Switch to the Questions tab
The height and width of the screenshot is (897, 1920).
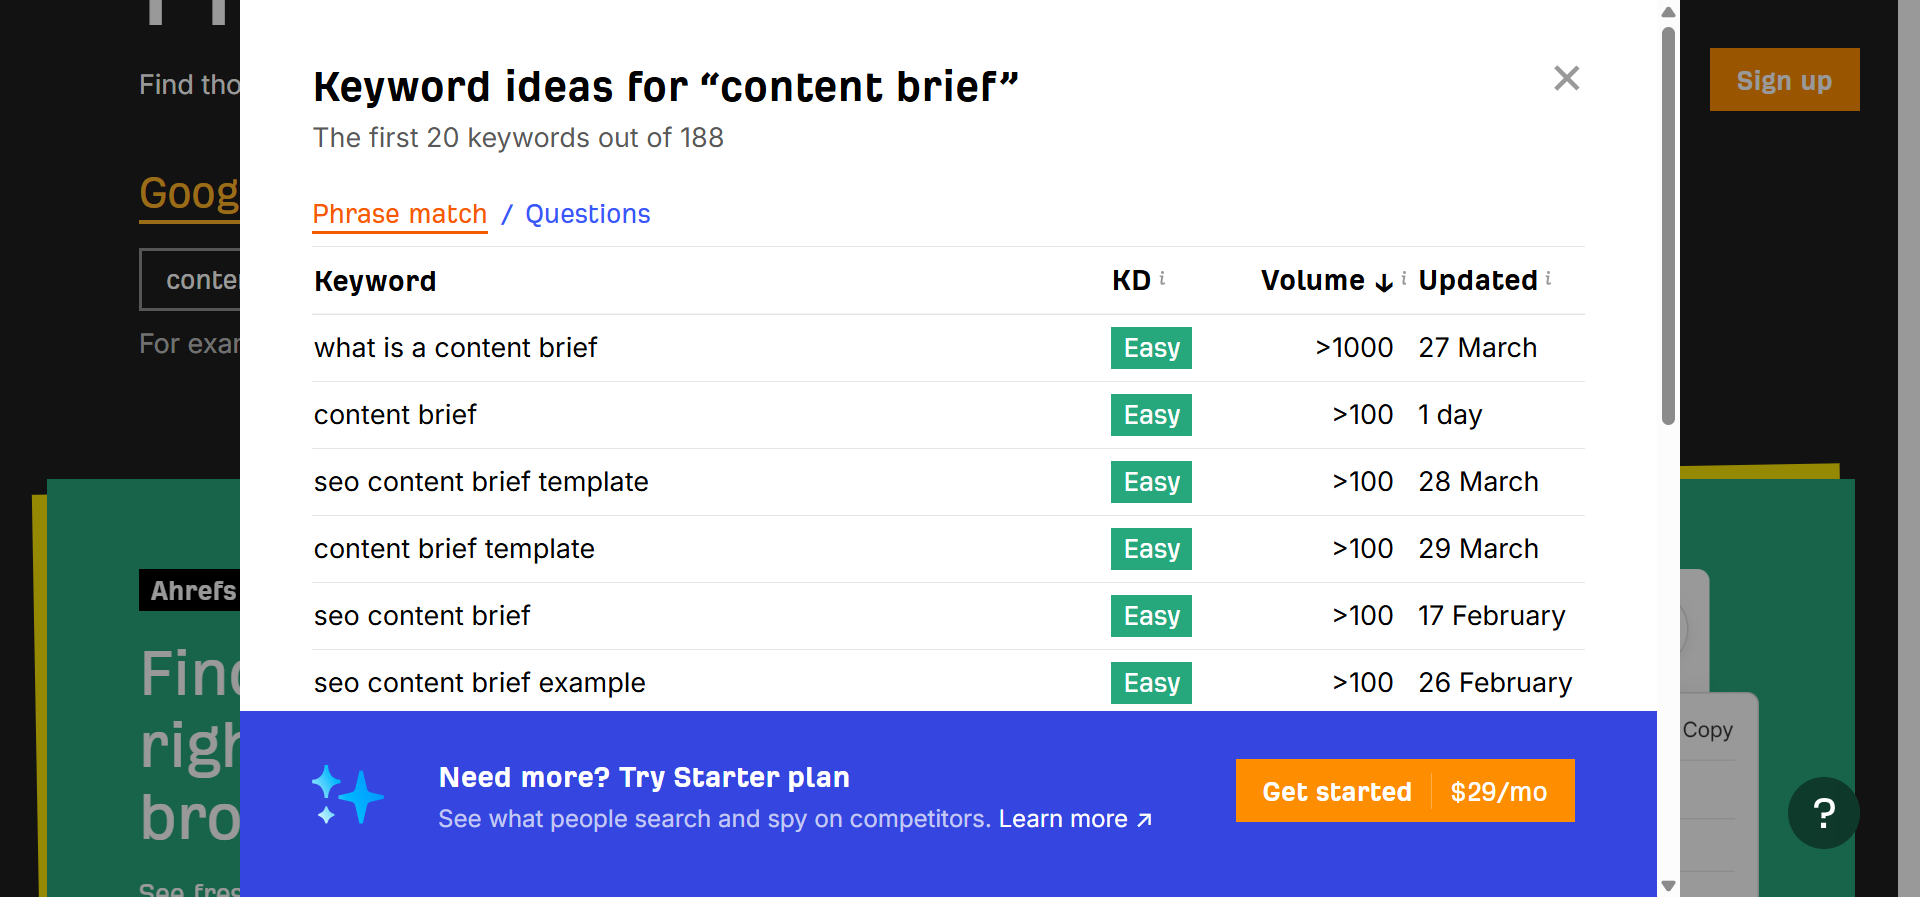coord(587,214)
